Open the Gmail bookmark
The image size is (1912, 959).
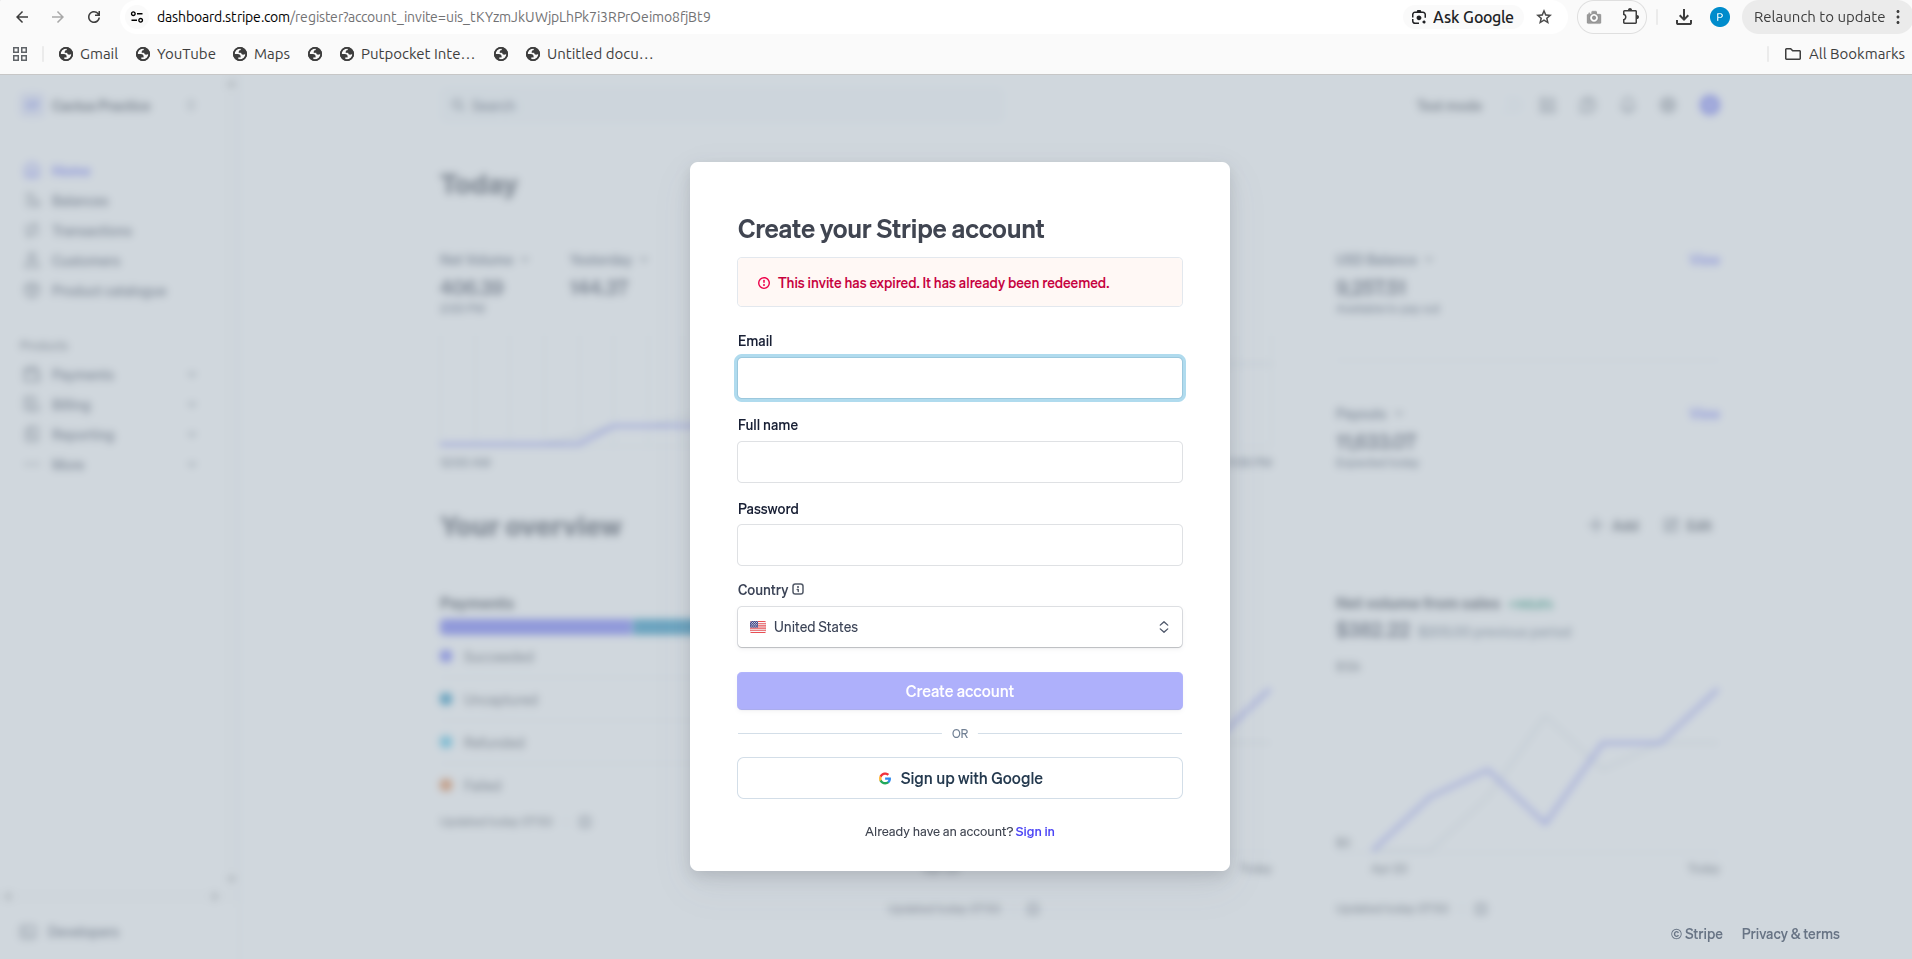(88, 54)
